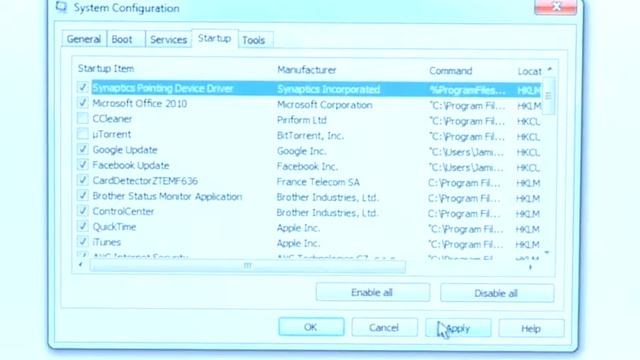The width and height of the screenshot is (640, 360).
Task: Select Brother Status Monitor Application name
Action: tap(167, 196)
